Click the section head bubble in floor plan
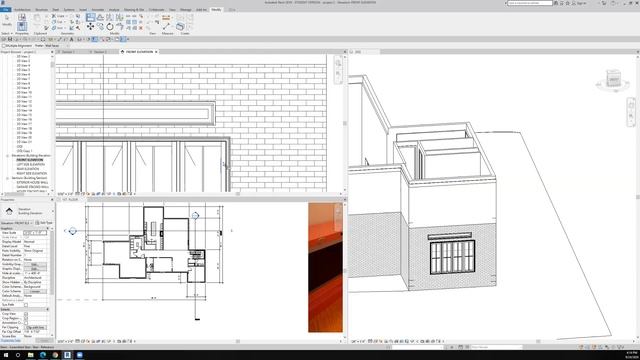Viewport: 640px width, 360px height. tap(195, 216)
